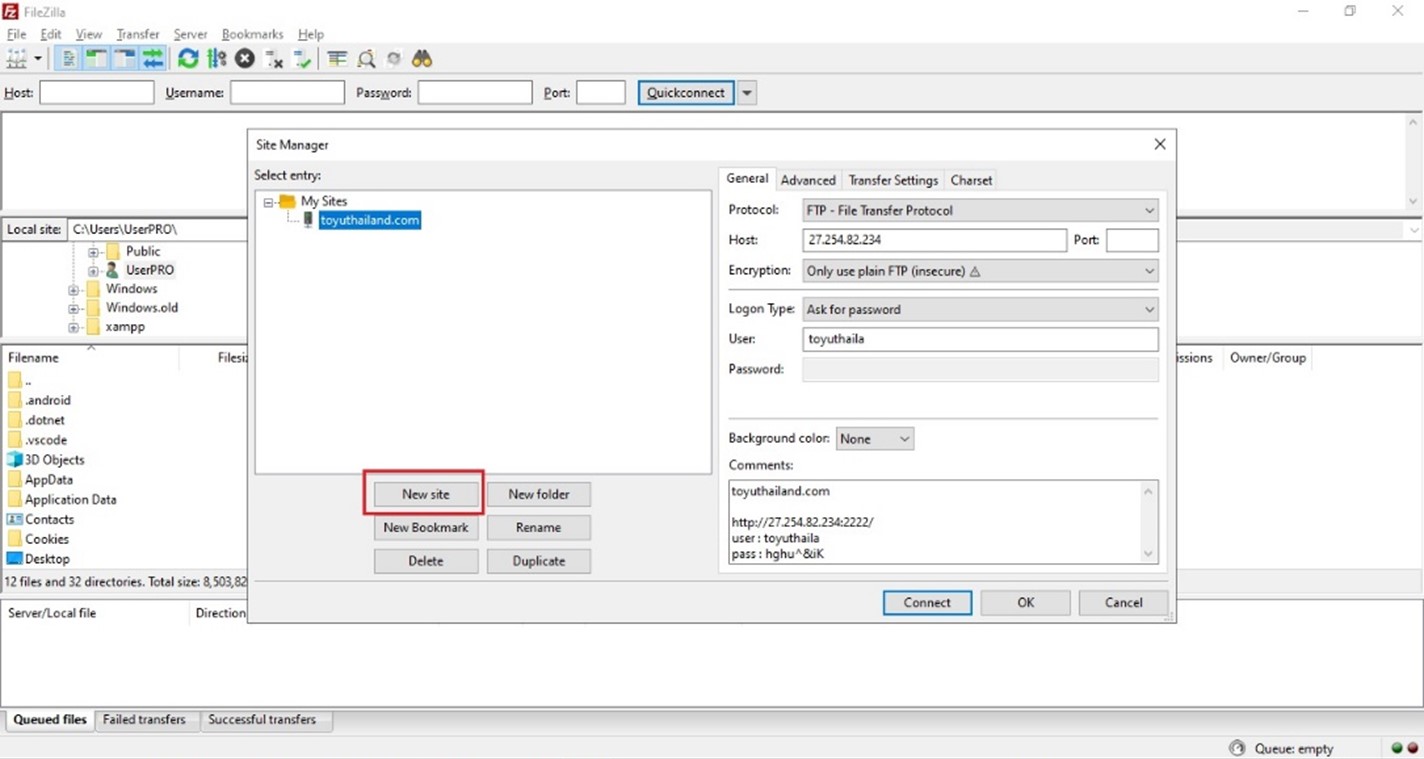Click the xampp folder icon in local tree
1424x759 pixels.
(94, 327)
